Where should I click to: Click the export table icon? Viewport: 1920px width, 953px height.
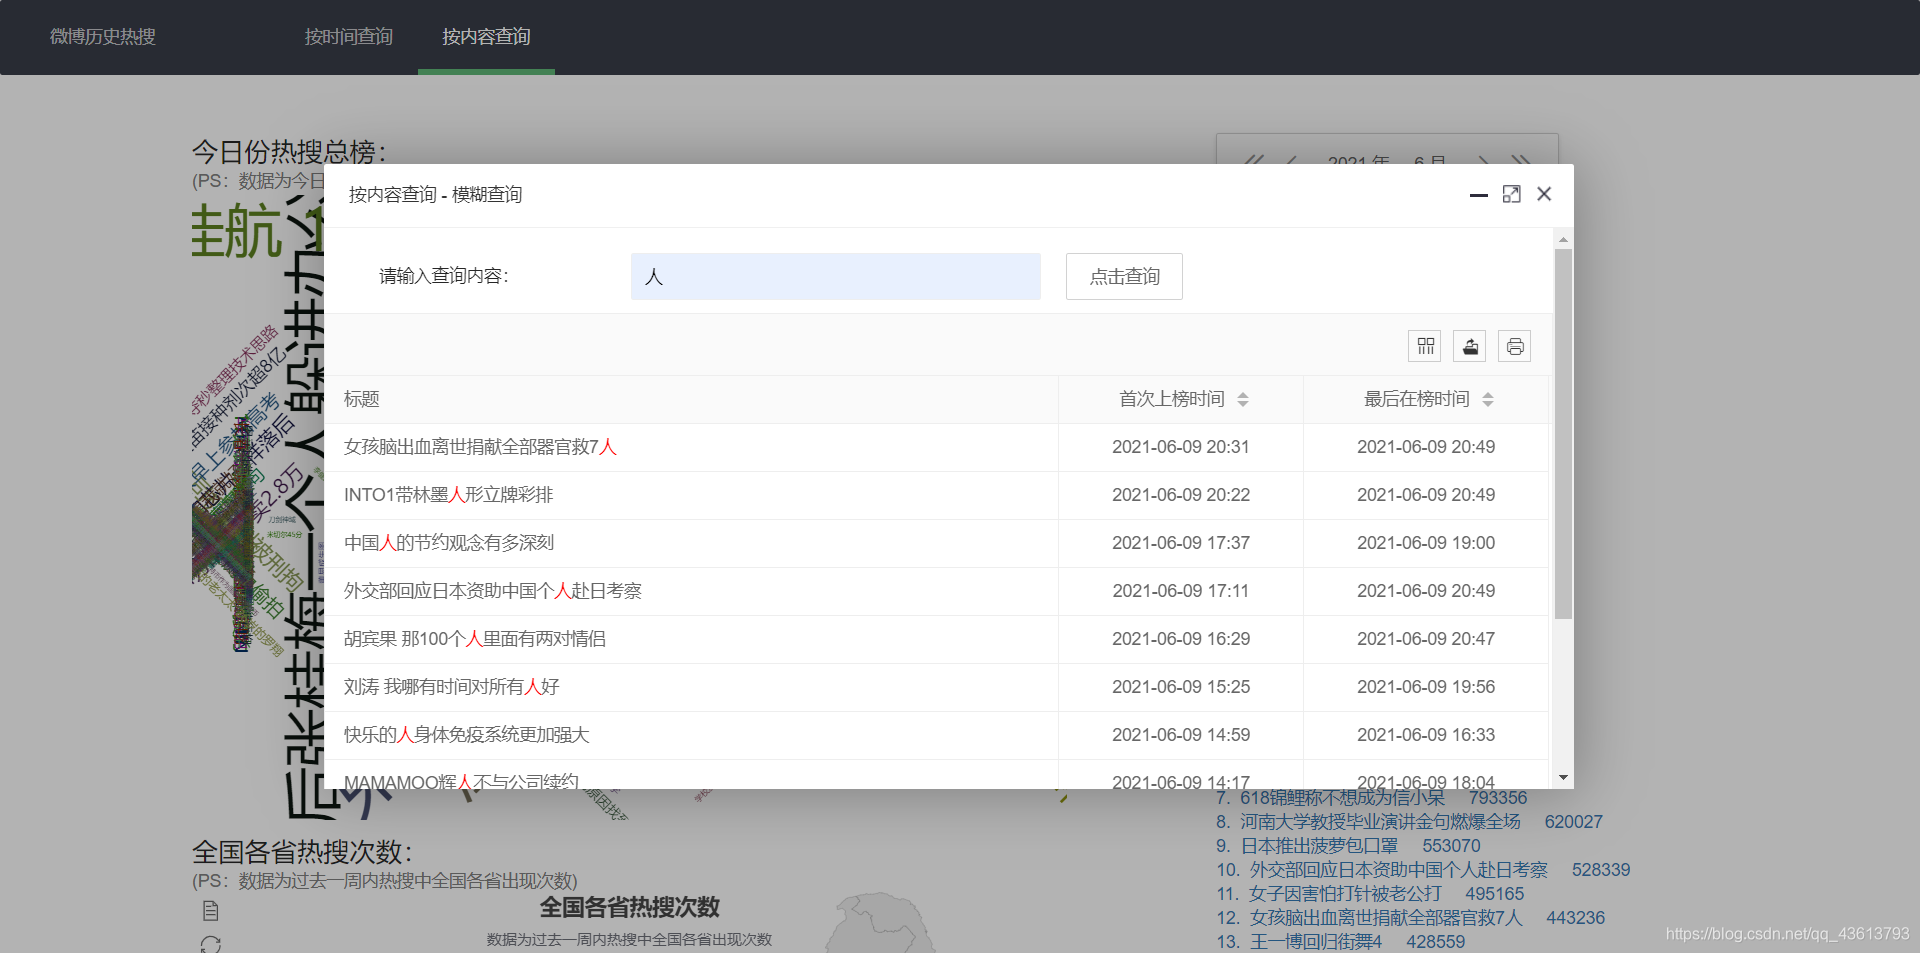click(x=1470, y=346)
